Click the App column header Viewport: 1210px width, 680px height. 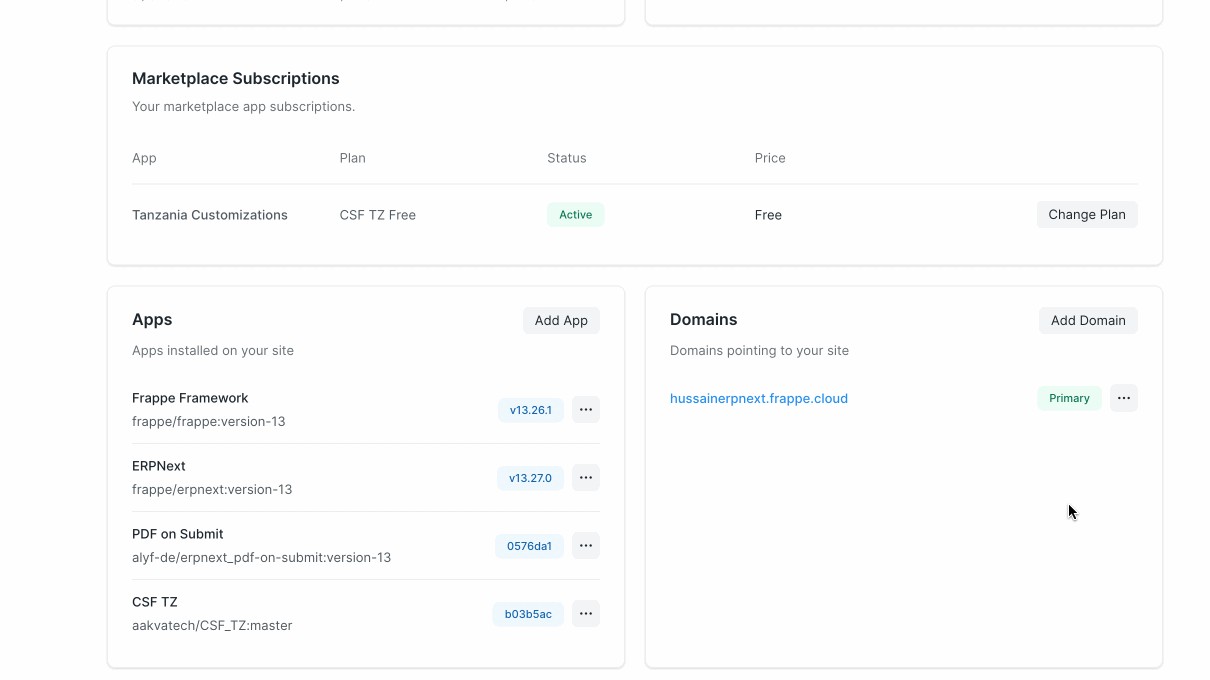pyautogui.click(x=144, y=158)
